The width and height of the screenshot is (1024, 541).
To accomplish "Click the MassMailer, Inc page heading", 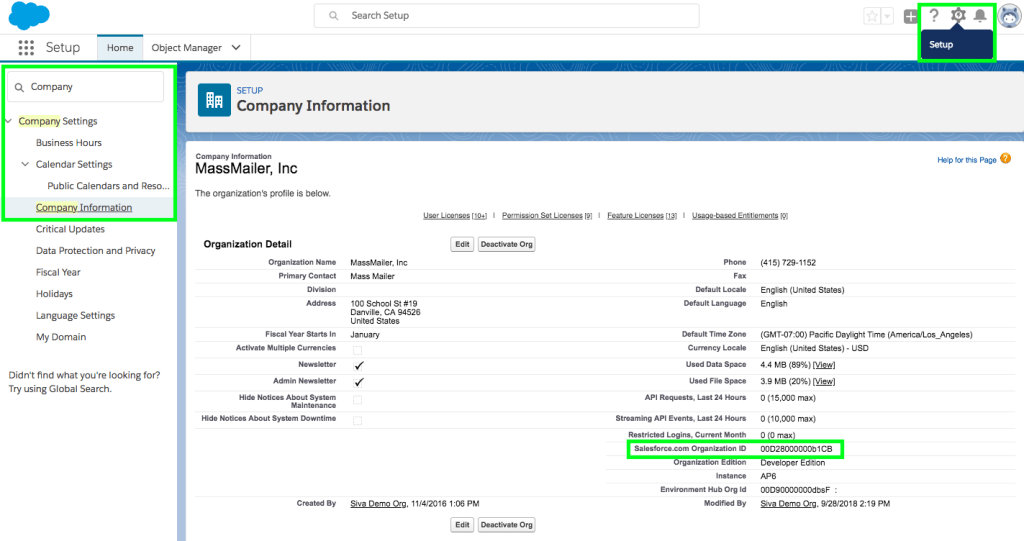I will tap(246, 169).
